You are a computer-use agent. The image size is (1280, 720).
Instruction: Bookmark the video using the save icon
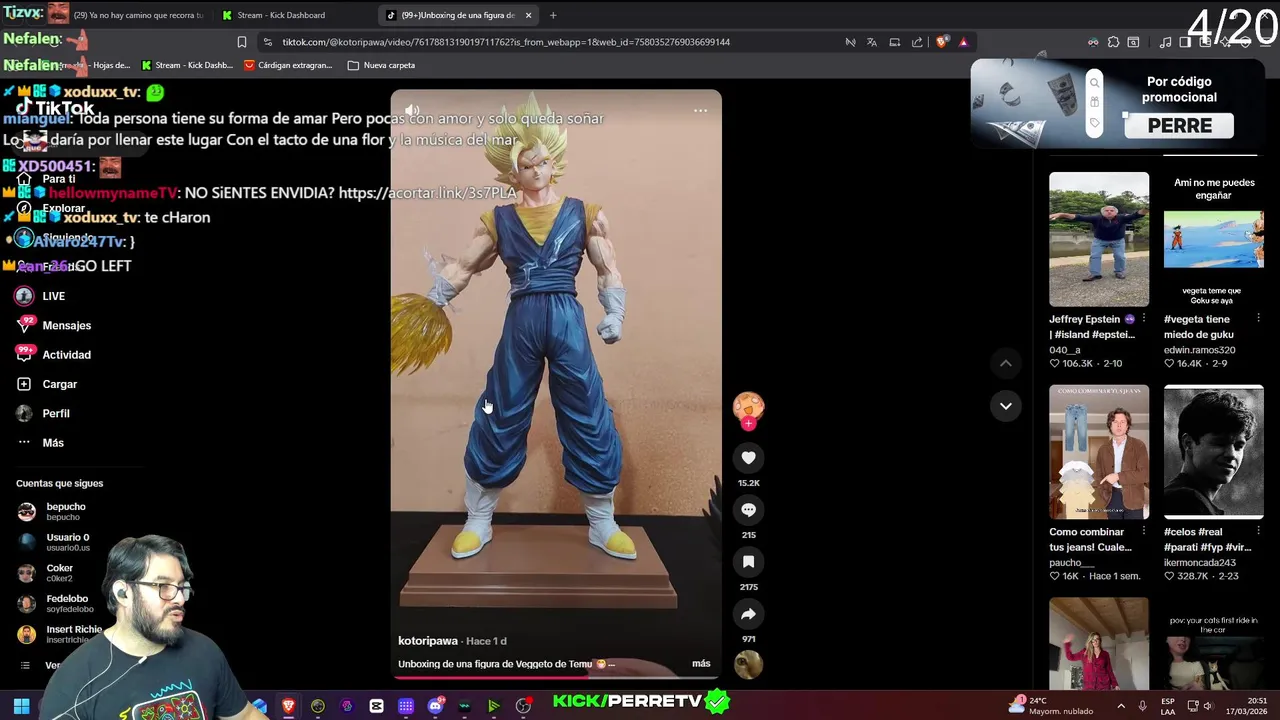(748, 561)
